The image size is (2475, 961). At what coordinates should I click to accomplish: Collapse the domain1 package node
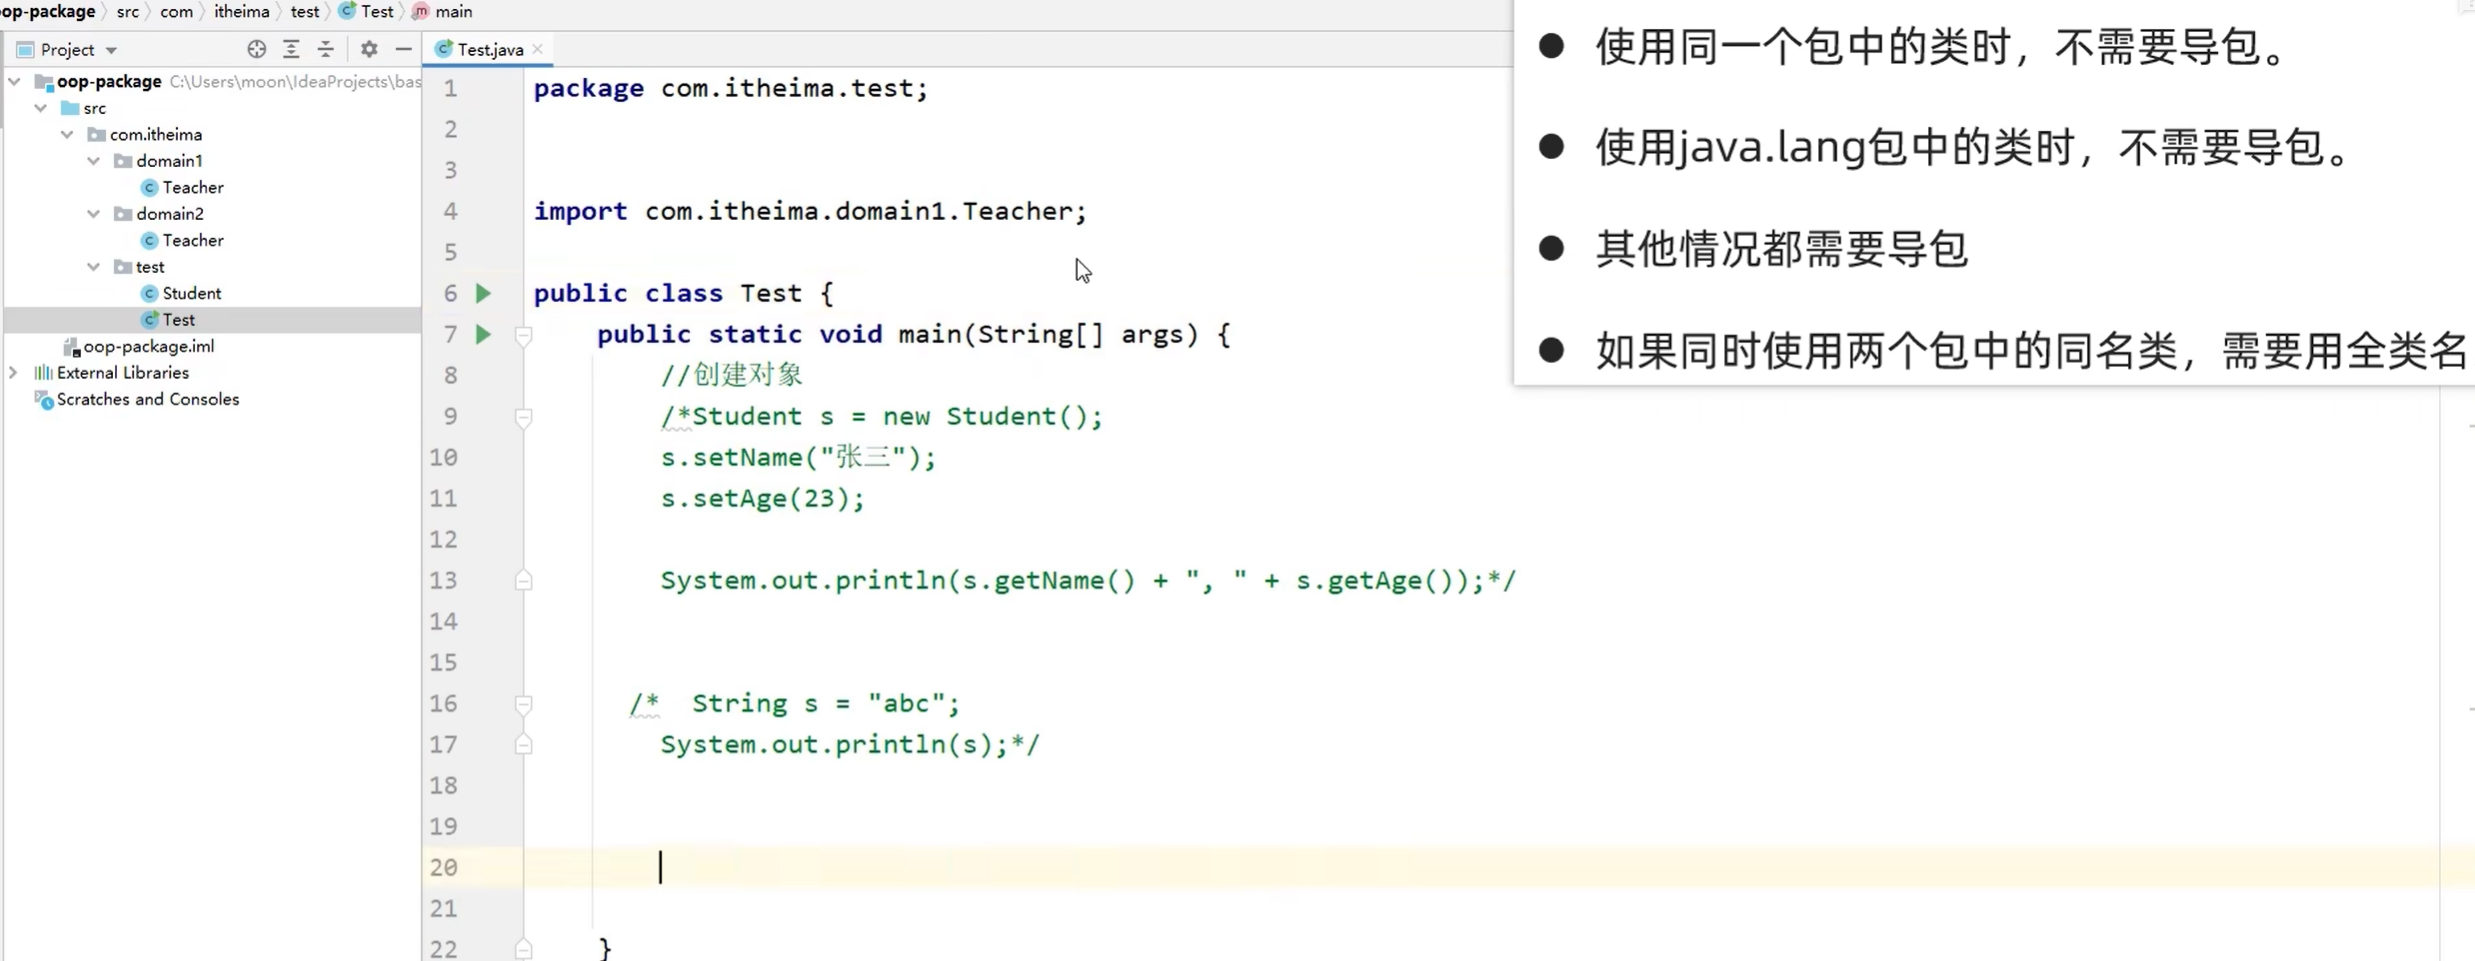tap(92, 160)
